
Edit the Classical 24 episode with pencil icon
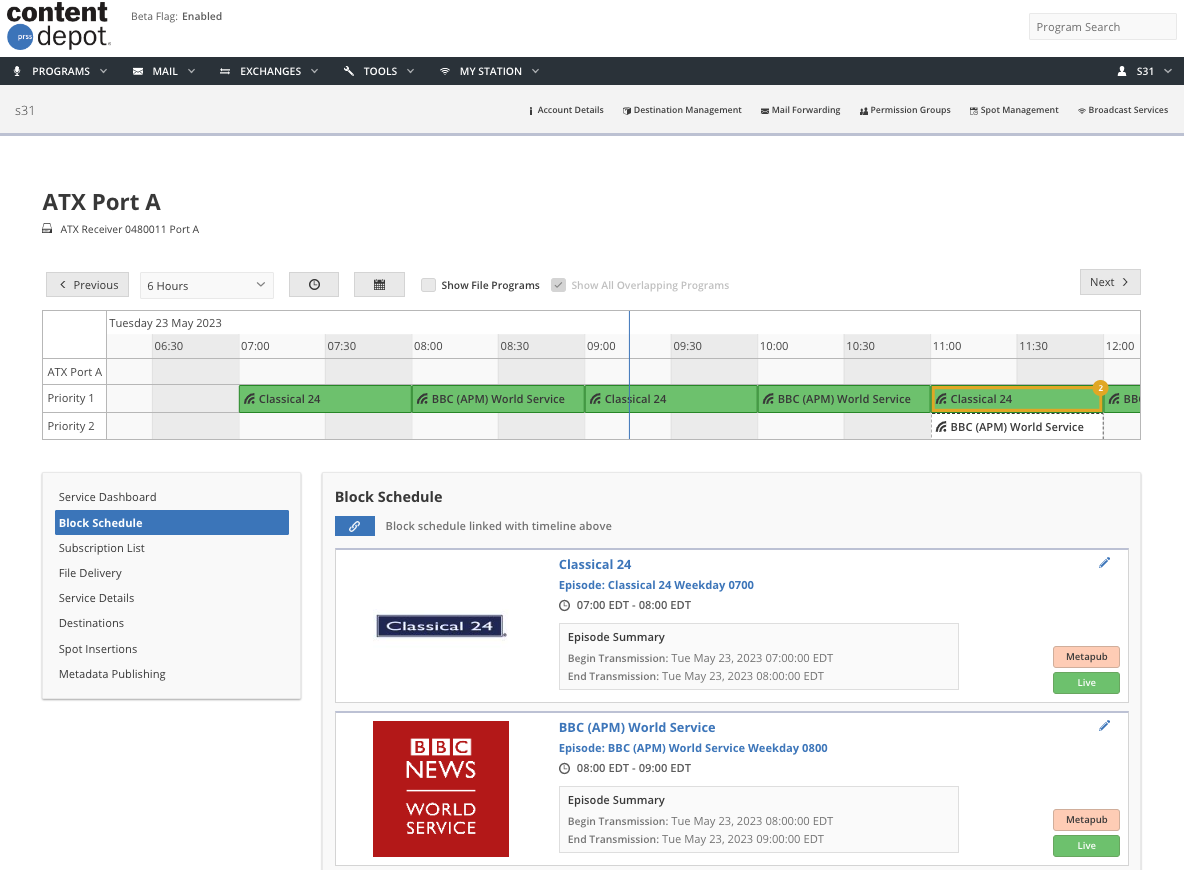pyautogui.click(x=1104, y=562)
